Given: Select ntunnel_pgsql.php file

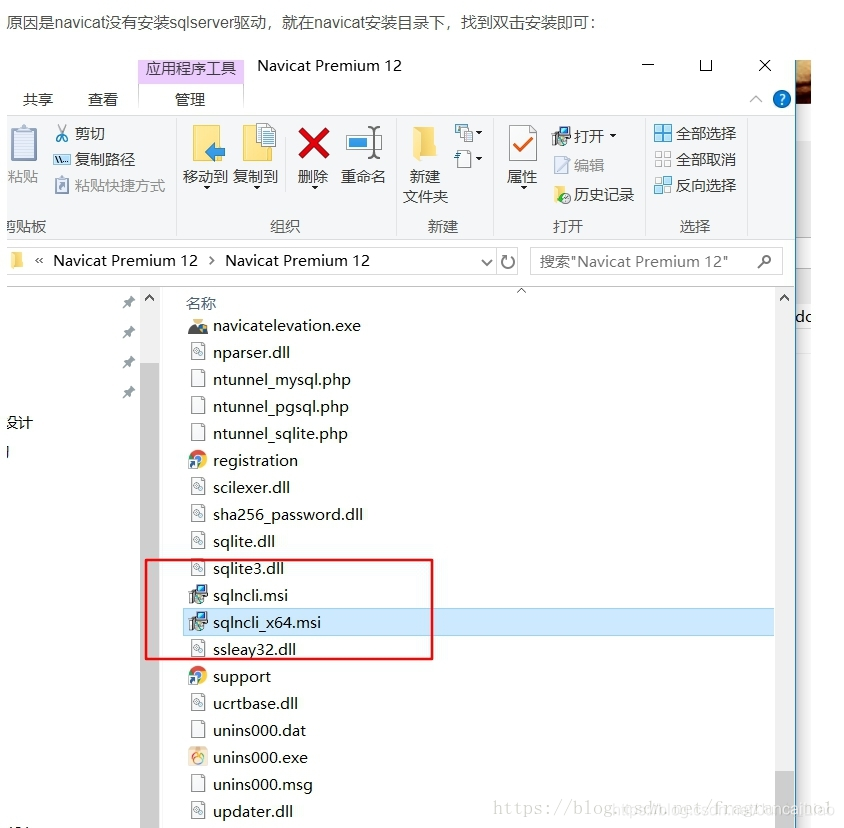Looking at the screenshot, I should (280, 406).
